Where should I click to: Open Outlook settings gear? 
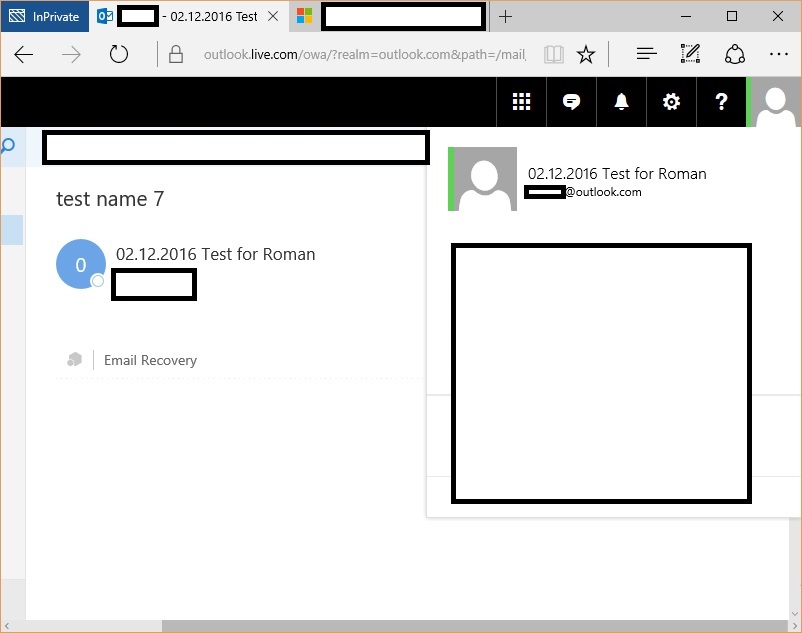(671, 101)
